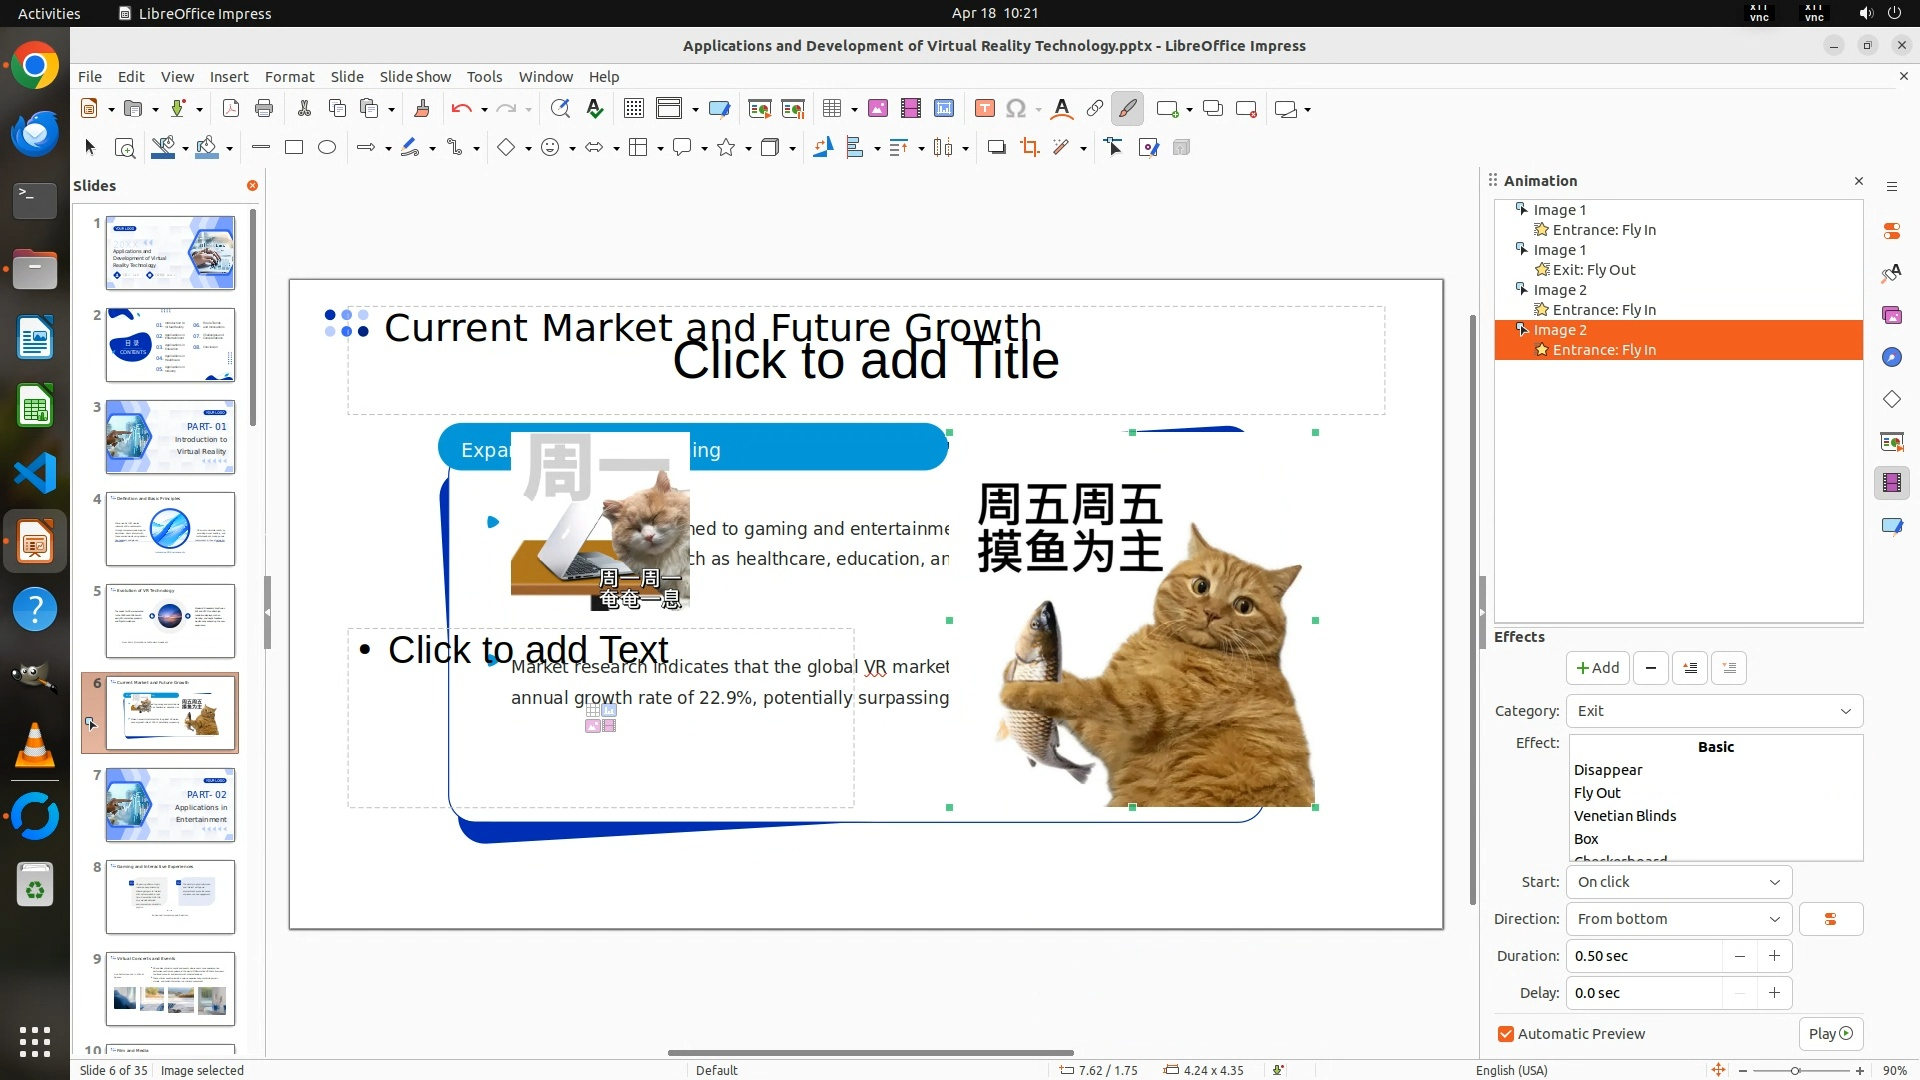
Task: Click the Display Grid toolbar icon
Action: click(633, 109)
